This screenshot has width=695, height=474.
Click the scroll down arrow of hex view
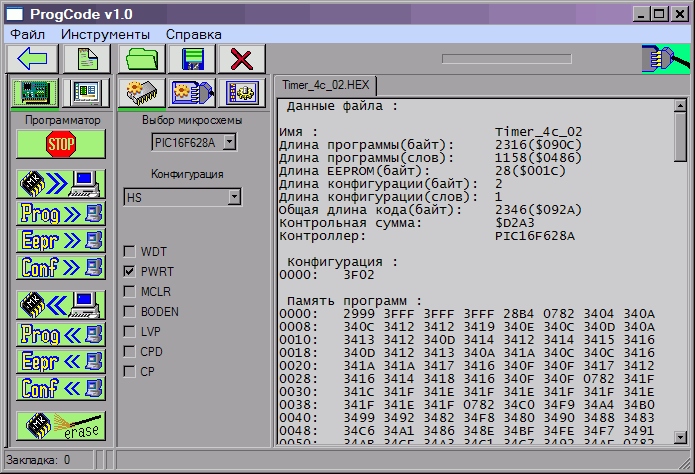pos(680,437)
